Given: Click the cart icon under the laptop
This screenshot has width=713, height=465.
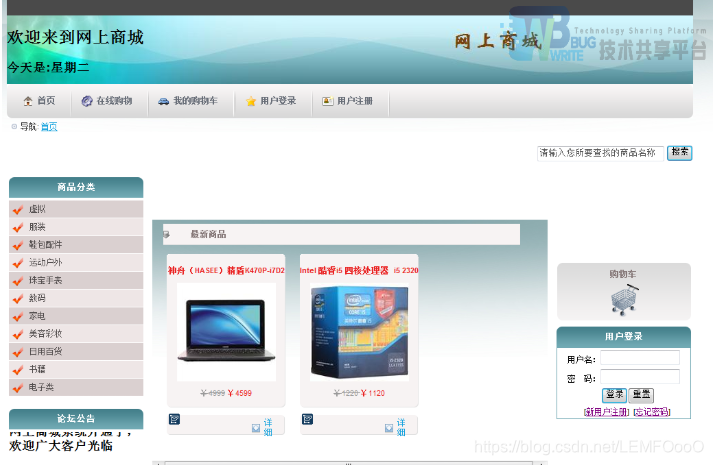Looking at the screenshot, I should (175, 419).
